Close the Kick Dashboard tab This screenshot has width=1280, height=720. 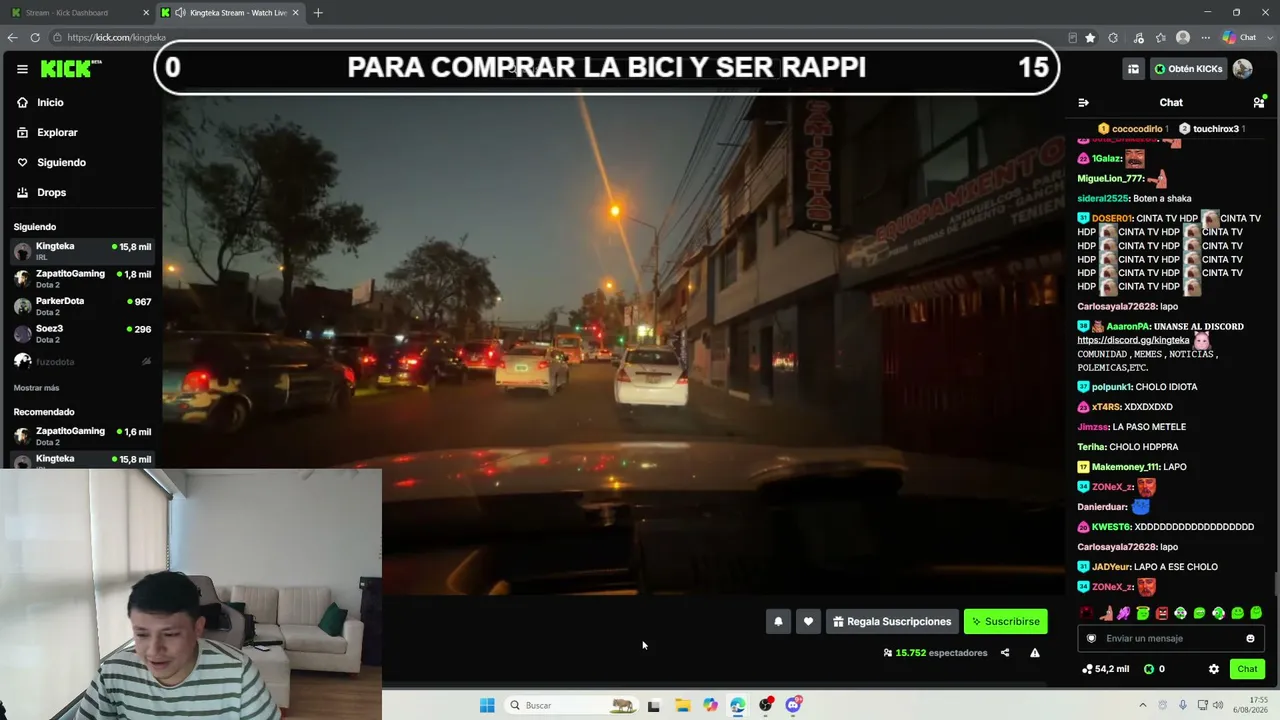coord(146,13)
